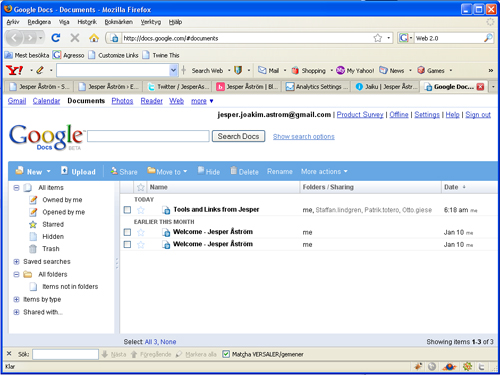Click the Sök find bar input

pos(65,354)
